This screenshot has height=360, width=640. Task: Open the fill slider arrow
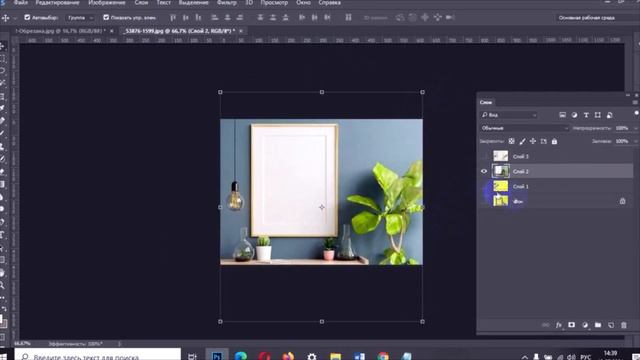pyautogui.click(x=636, y=141)
